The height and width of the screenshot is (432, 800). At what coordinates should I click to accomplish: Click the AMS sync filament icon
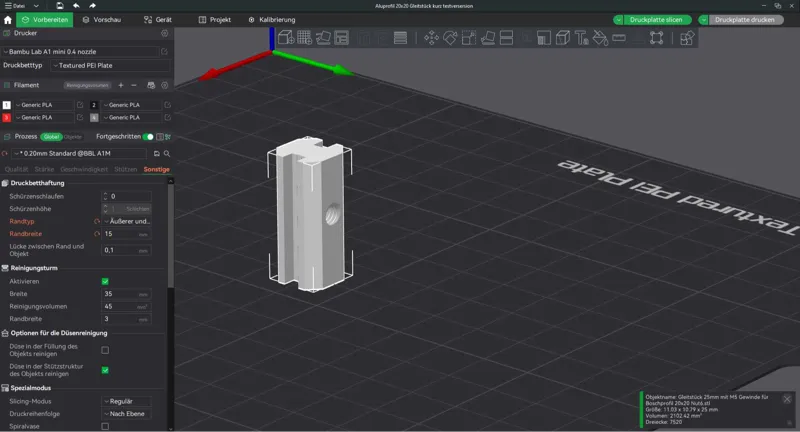click(151, 85)
